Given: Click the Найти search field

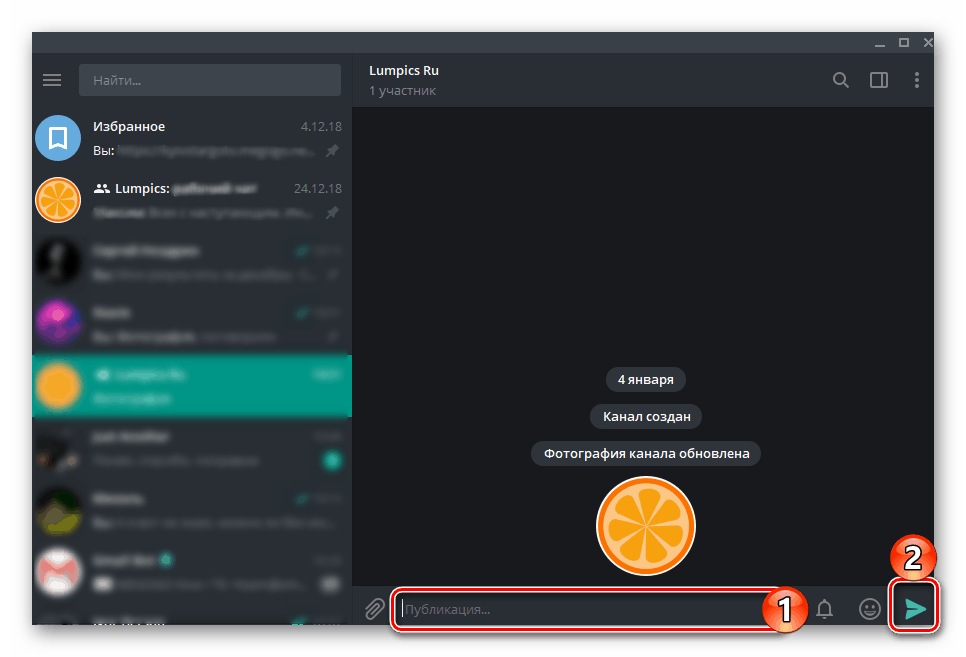Looking at the screenshot, I should click(210, 79).
